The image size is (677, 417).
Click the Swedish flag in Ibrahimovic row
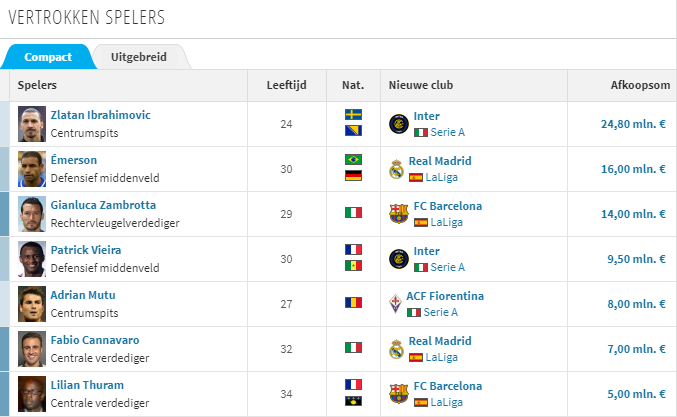(x=353, y=115)
